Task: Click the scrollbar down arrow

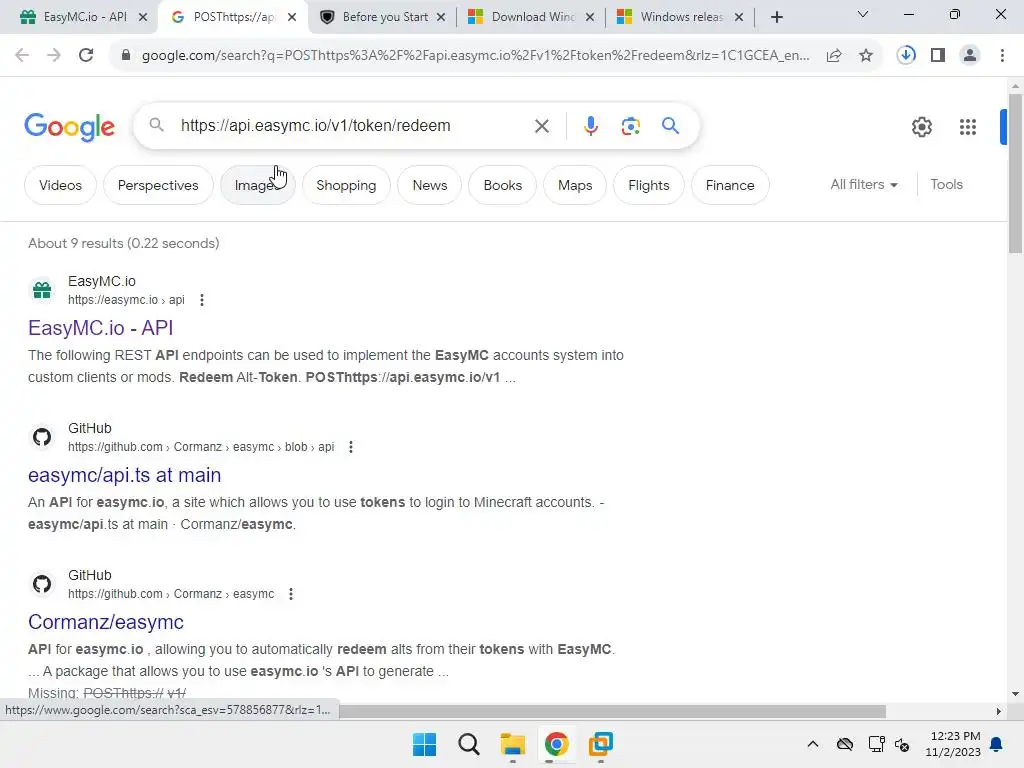Action: [1015, 694]
